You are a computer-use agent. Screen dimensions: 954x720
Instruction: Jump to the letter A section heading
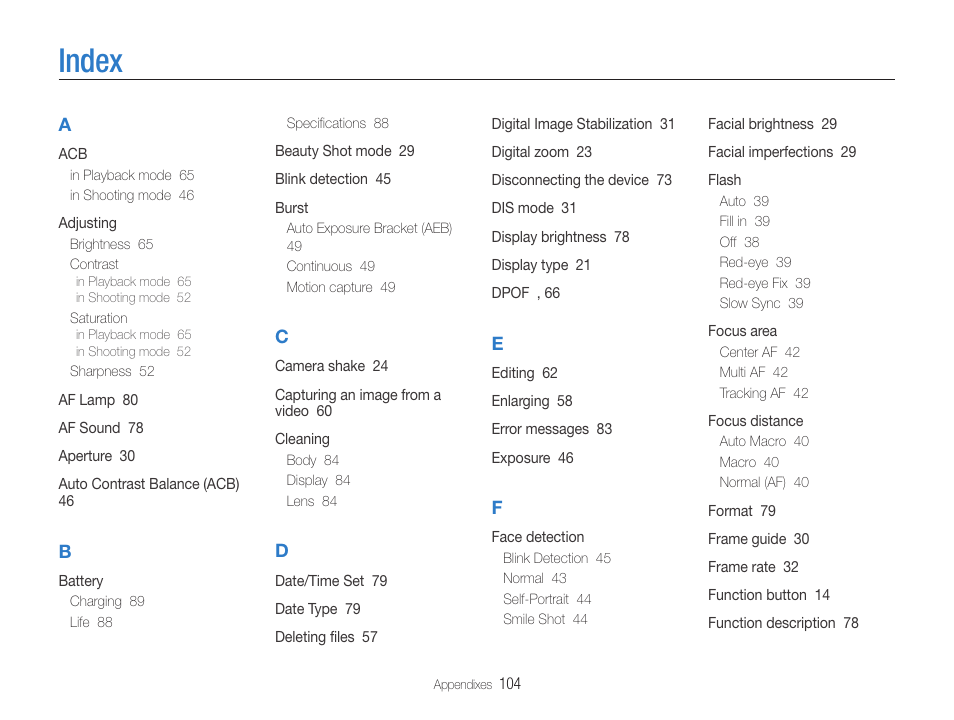point(65,125)
